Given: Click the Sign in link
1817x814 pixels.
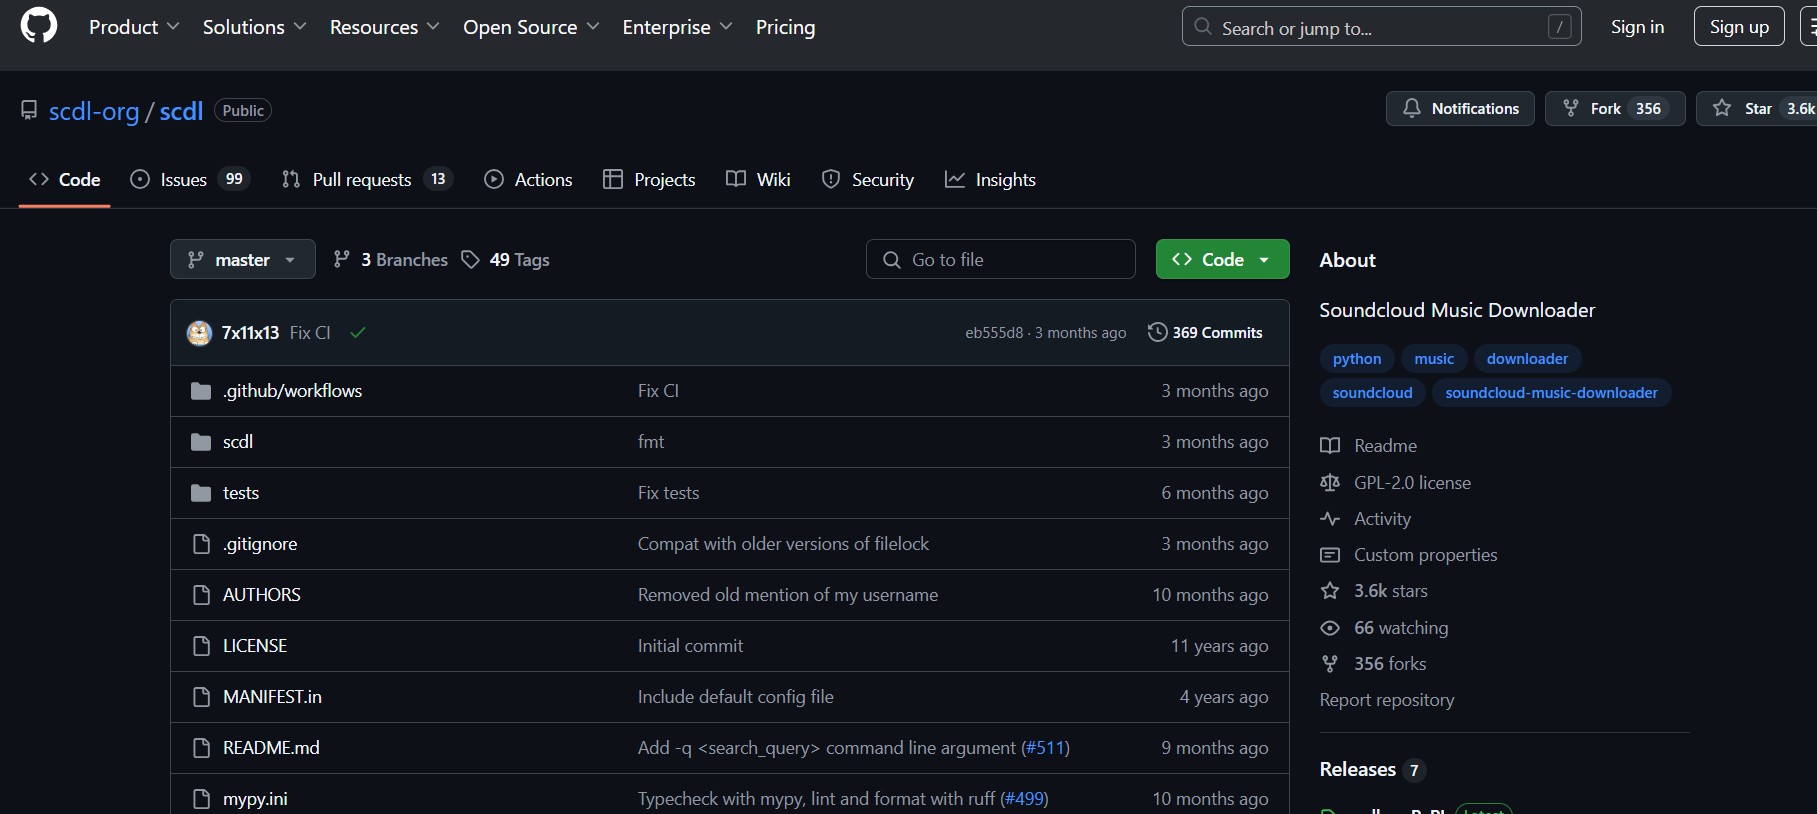Looking at the screenshot, I should pos(1637,27).
